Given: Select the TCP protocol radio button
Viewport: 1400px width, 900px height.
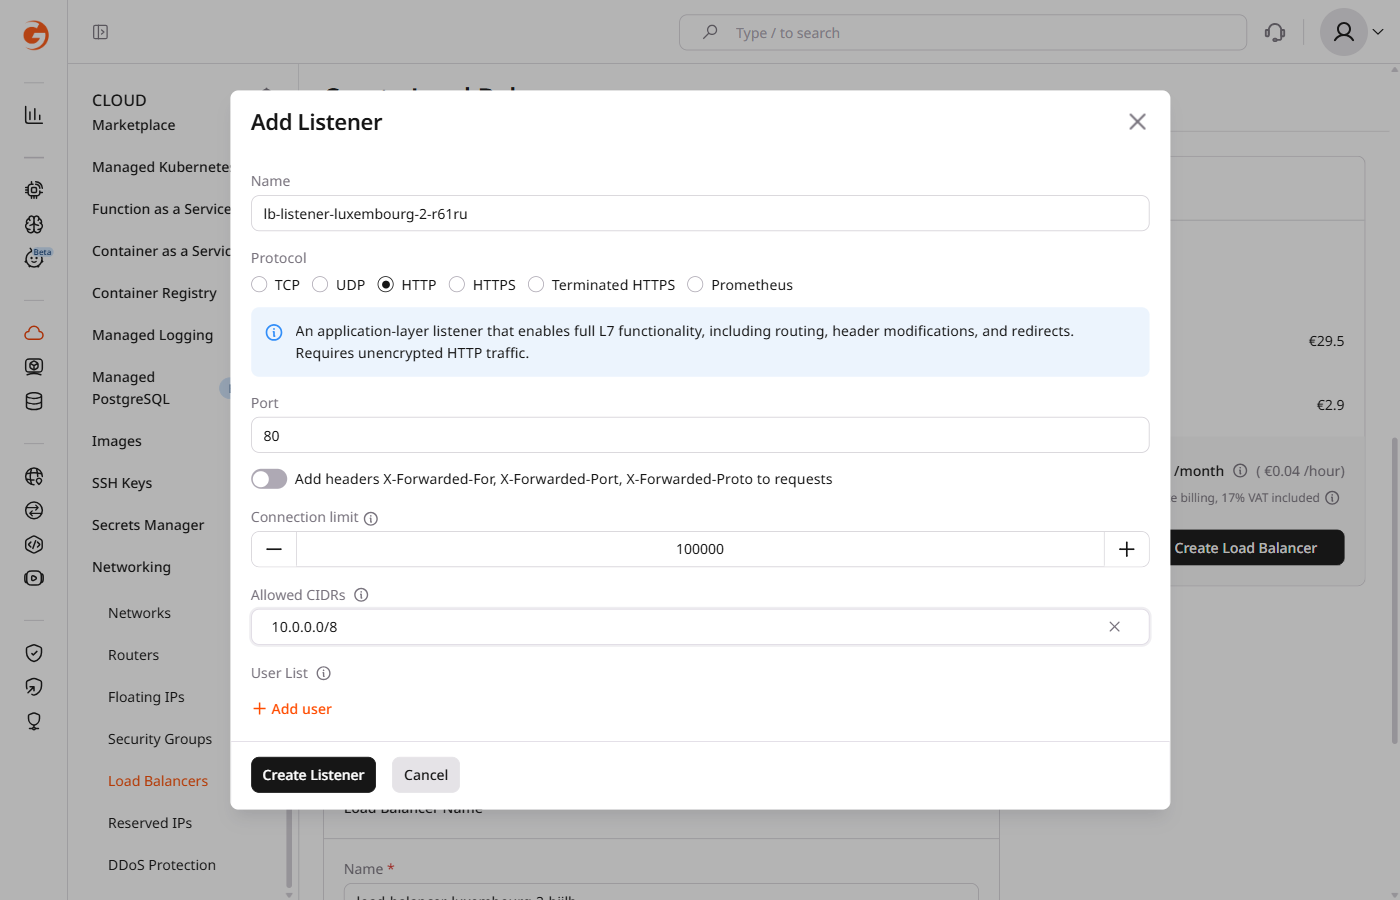Looking at the screenshot, I should click(259, 285).
